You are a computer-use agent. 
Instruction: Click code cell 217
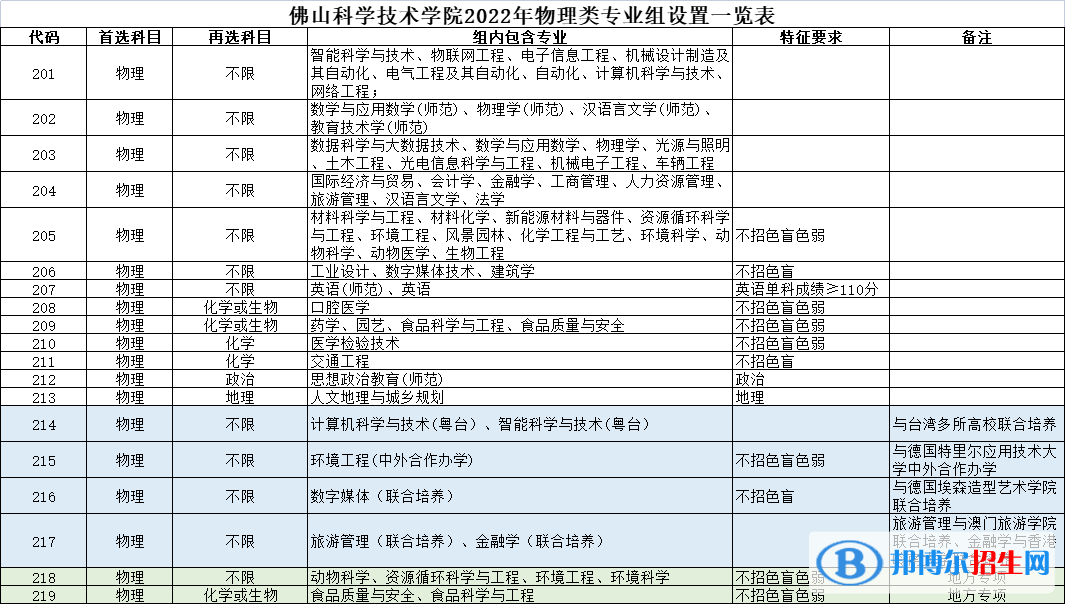point(43,541)
